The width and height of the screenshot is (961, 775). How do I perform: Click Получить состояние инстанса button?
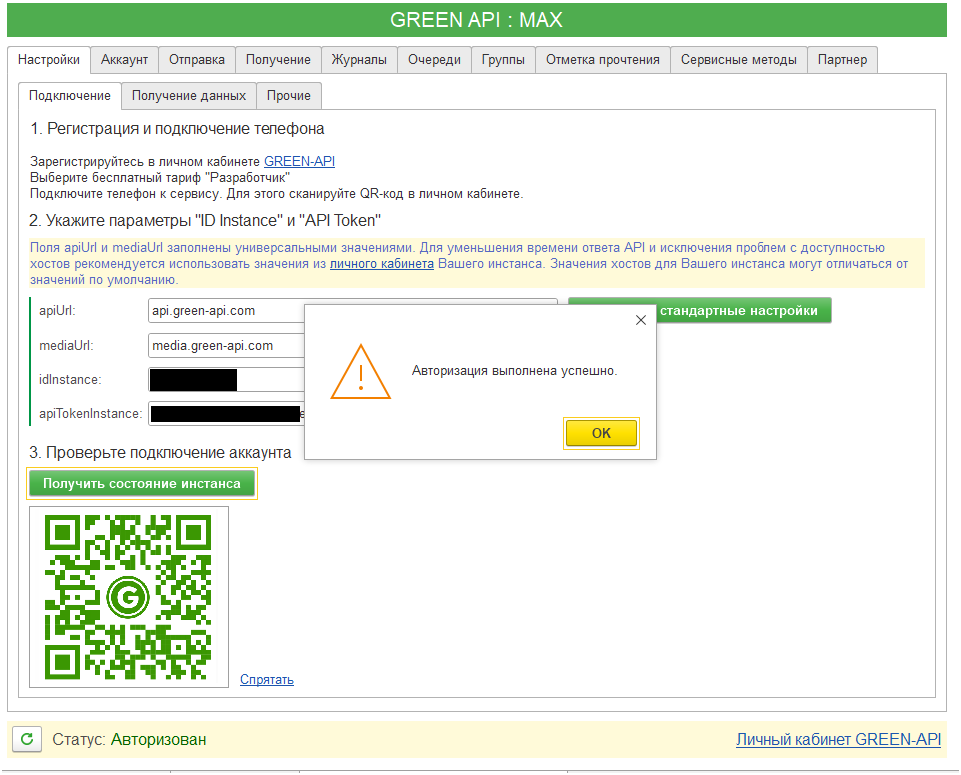pos(141,484)
